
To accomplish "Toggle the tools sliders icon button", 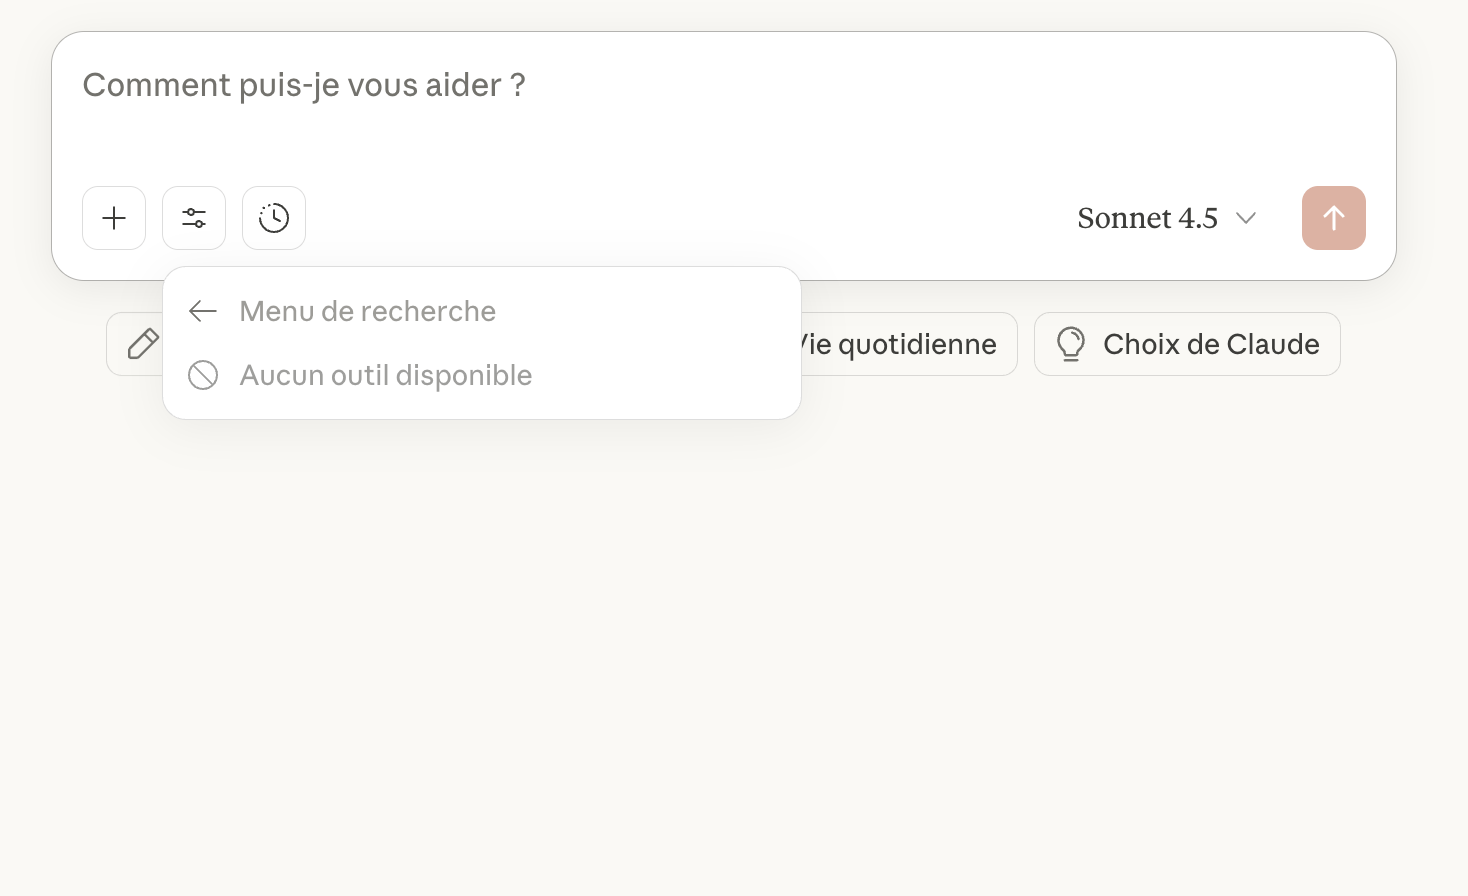I will point(194,218).
